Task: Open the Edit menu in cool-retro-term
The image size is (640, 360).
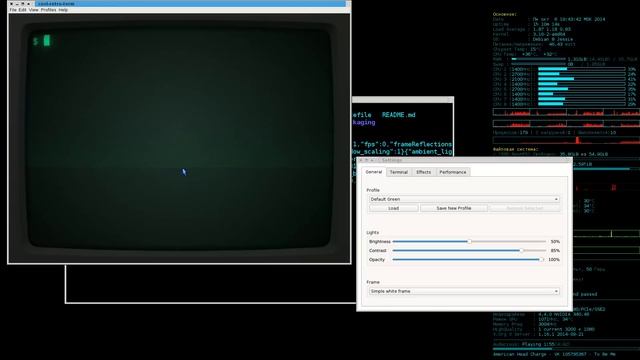Action: [x=22, y=10]
